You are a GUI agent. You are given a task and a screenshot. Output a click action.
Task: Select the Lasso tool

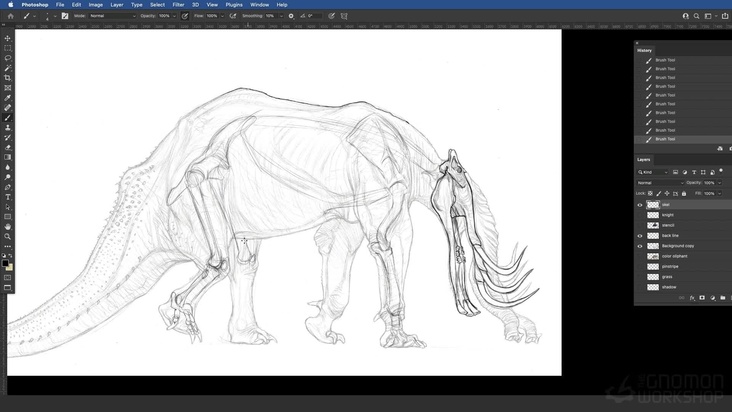pos(7,58)
